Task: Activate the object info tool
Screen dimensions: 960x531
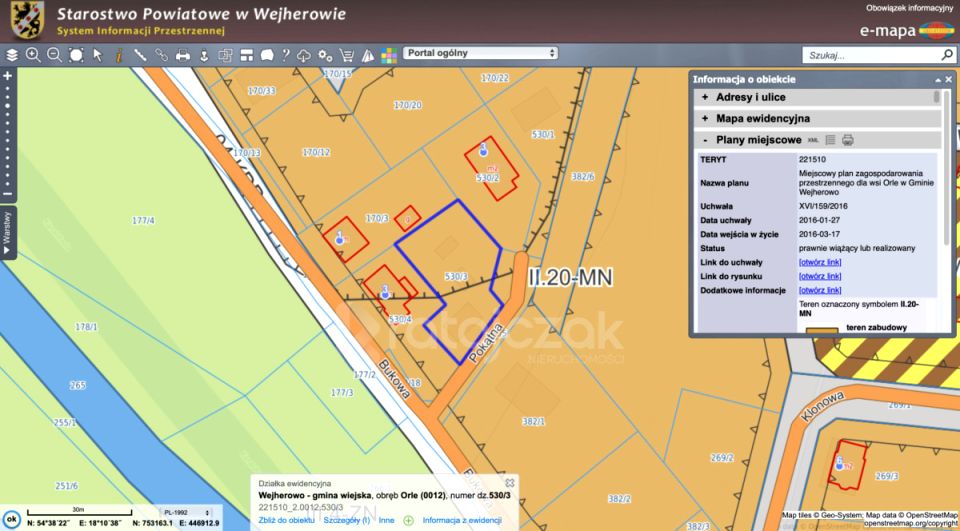Action: coord(119,55)
